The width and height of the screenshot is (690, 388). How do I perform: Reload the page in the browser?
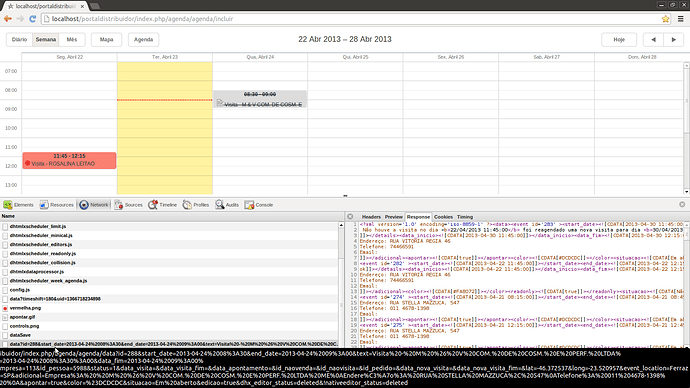(32, 19)
